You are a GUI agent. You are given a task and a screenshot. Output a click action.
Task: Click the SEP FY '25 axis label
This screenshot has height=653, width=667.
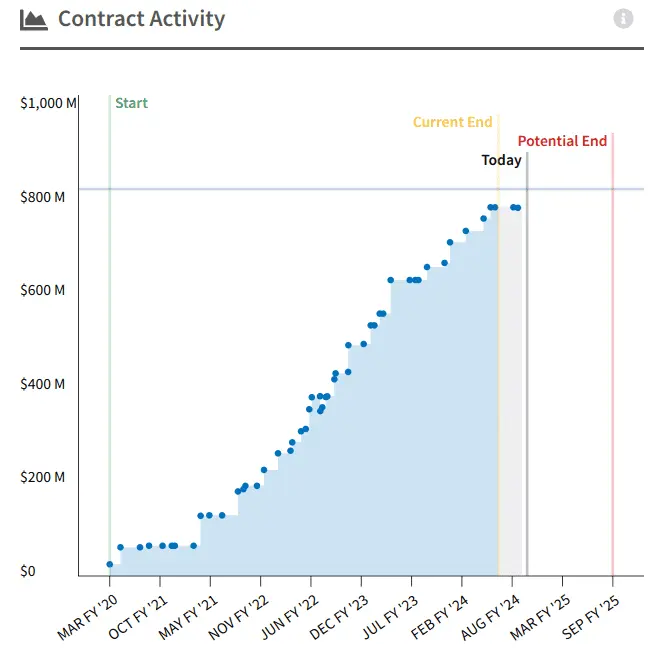590,616
